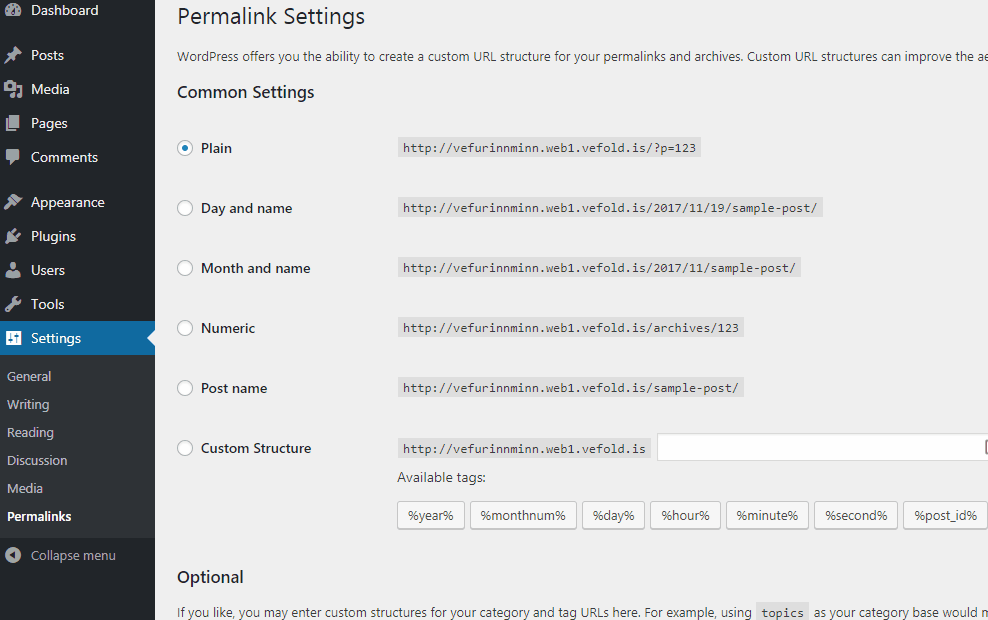Click the Settings gear icon
This screenshot has width=988, height=620.
point(12,338)
